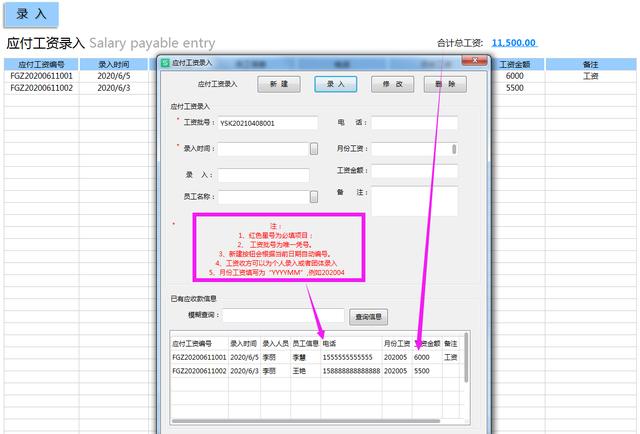
Task: Click the 录入时间 column header in dialog list
Action: click(244, 344)
